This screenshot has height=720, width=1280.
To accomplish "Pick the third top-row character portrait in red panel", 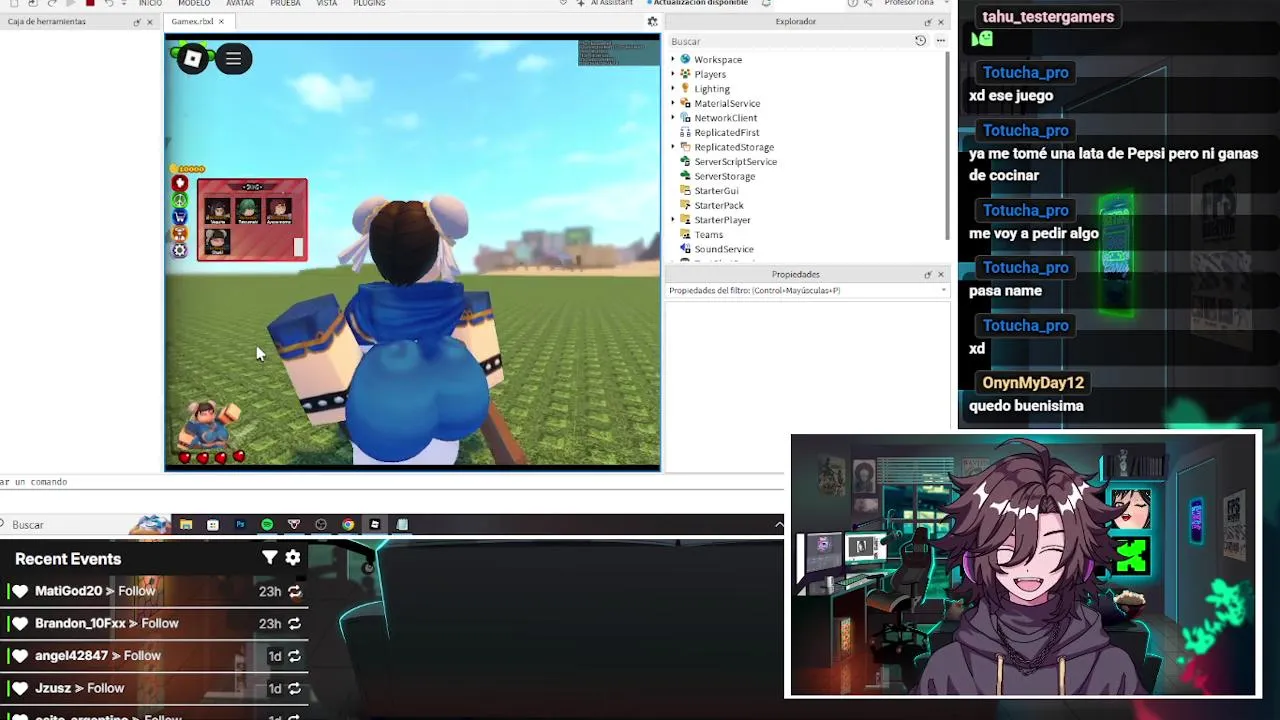I will [278, 211].
